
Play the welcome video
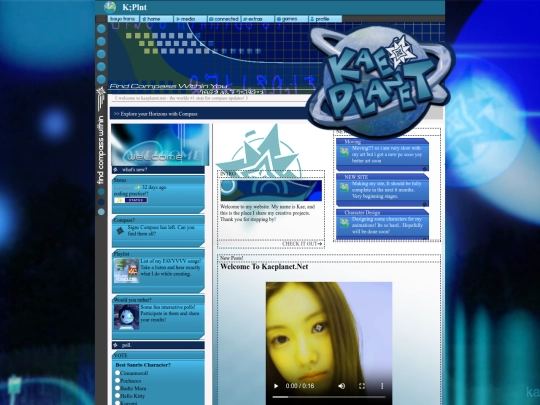[x=276, y=386]
